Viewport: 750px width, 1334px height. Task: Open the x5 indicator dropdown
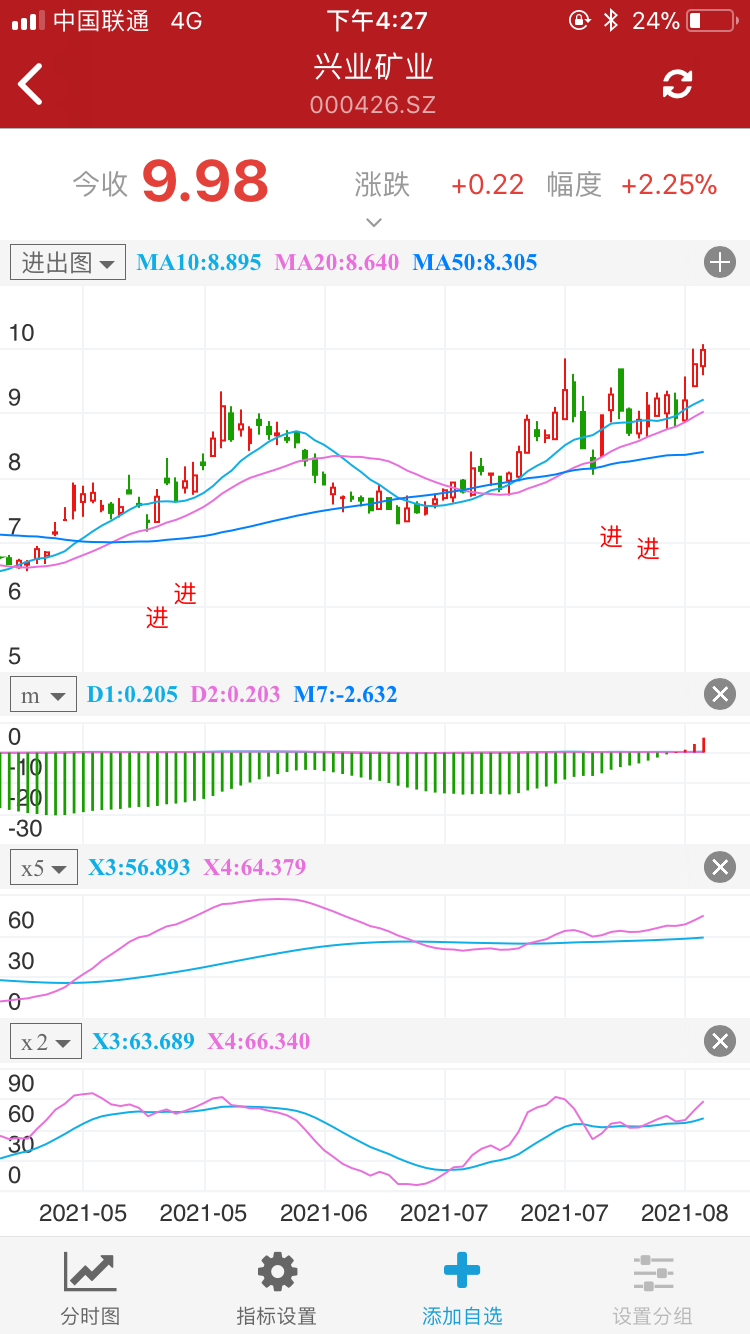tap(44, 868)
